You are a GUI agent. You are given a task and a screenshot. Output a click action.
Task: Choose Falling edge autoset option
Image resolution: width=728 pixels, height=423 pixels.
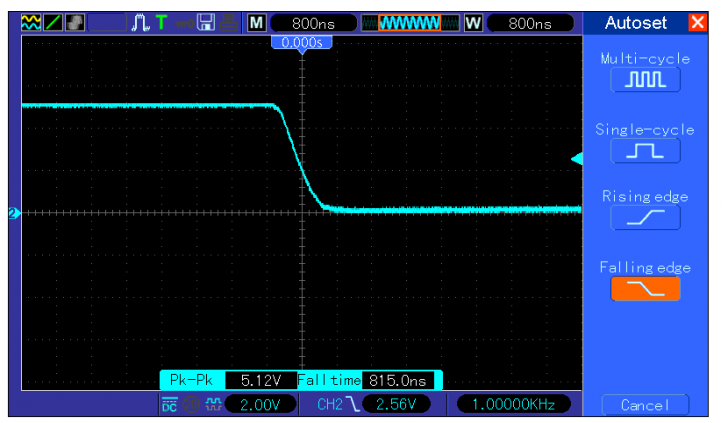645,288
